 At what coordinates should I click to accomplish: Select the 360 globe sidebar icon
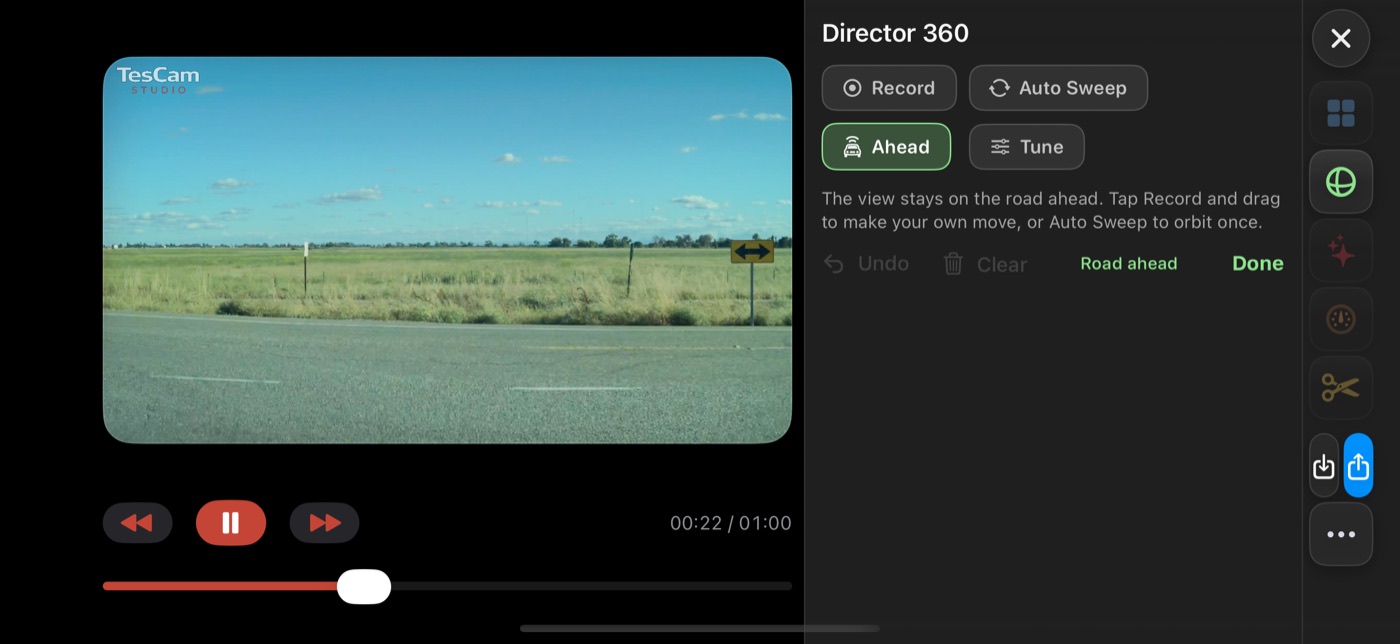click(x=1341, y=182)
